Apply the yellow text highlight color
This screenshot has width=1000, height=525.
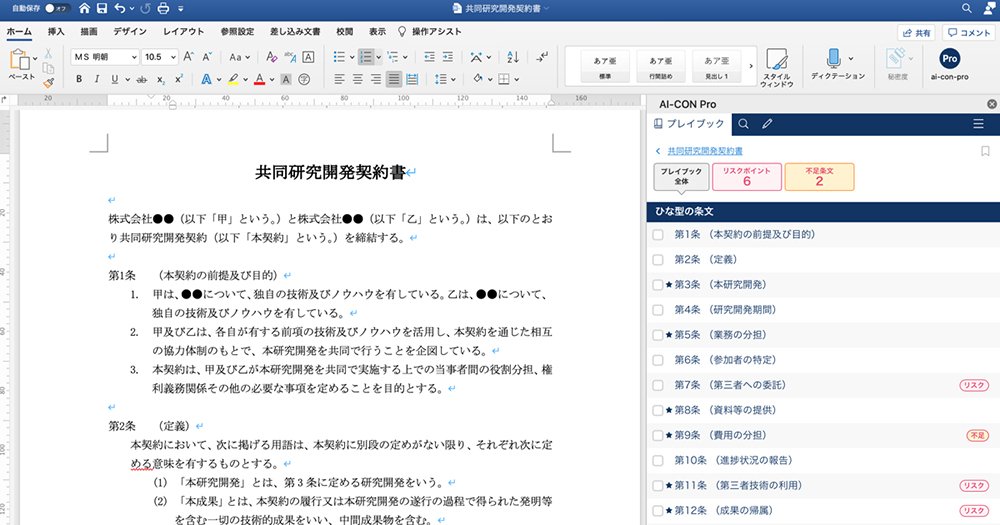point(233,79)
